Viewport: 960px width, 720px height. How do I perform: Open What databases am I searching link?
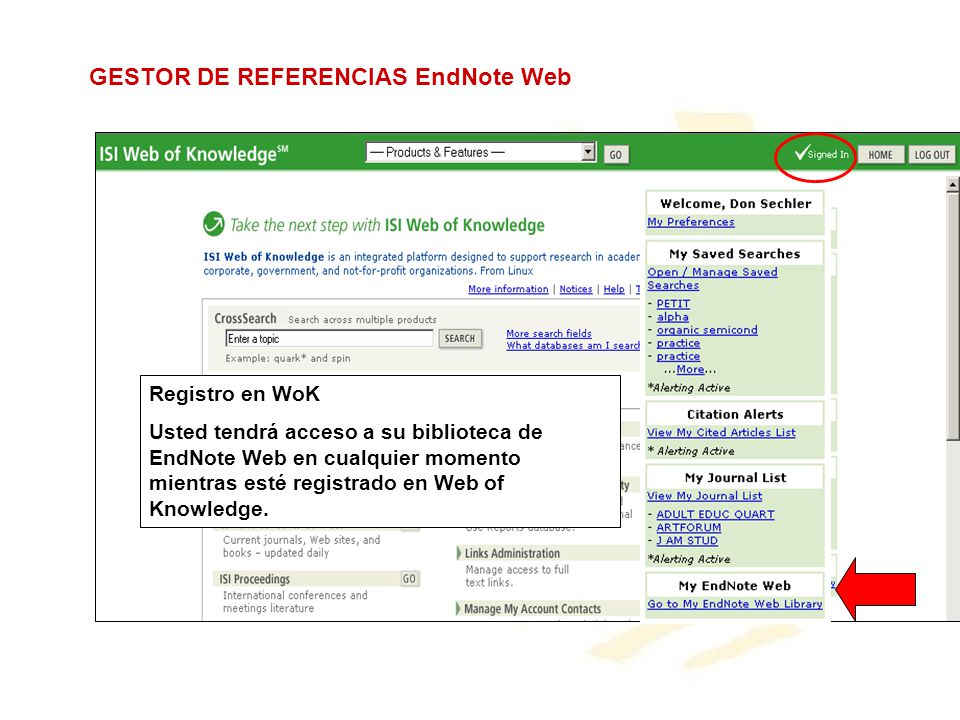point(573,346)
